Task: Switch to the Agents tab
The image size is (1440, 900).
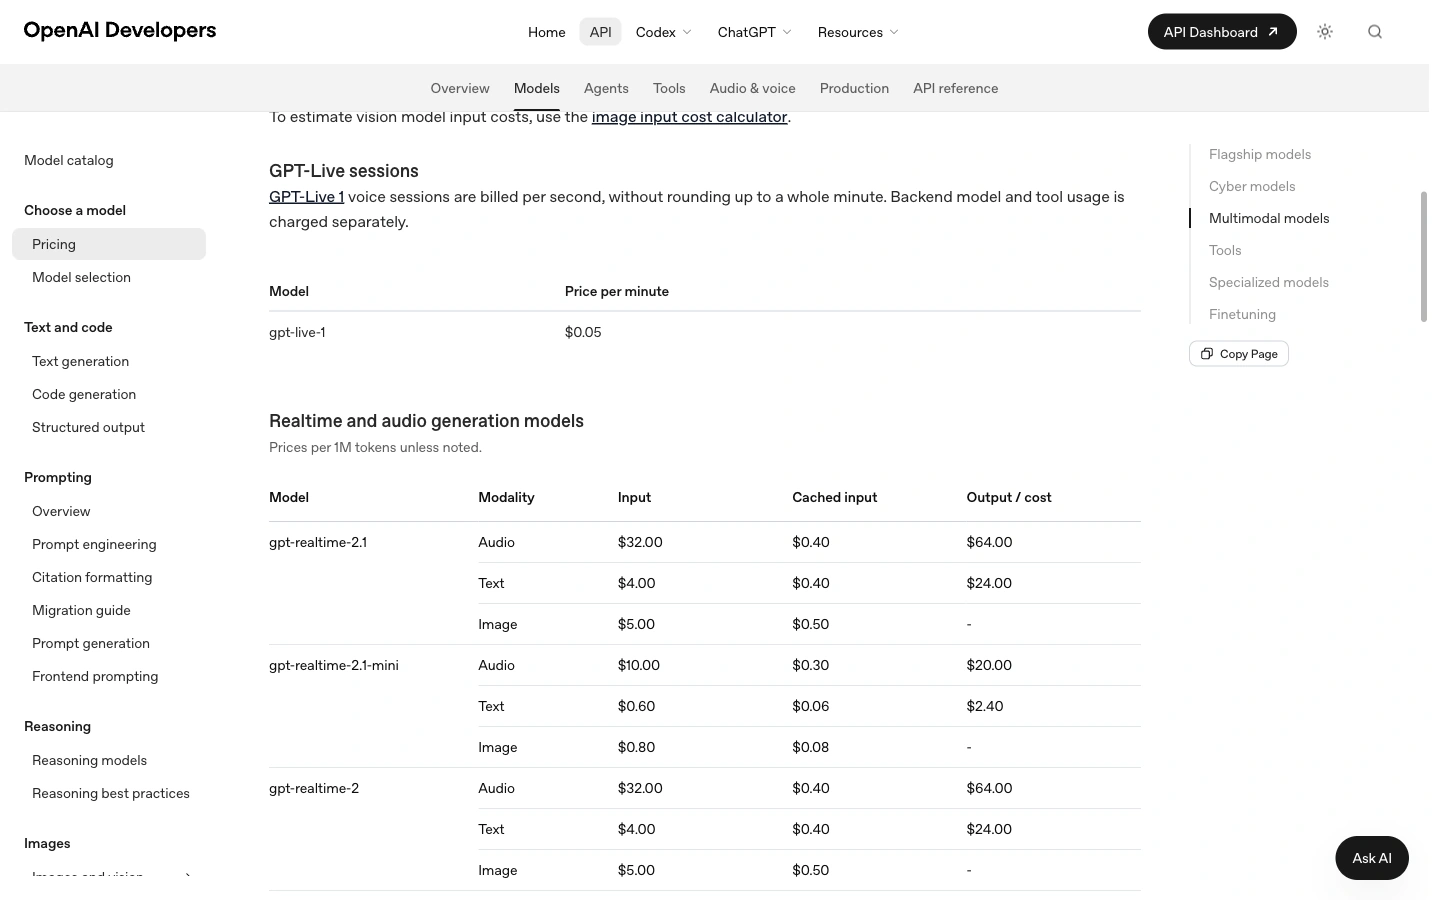Action: (606, 88)
